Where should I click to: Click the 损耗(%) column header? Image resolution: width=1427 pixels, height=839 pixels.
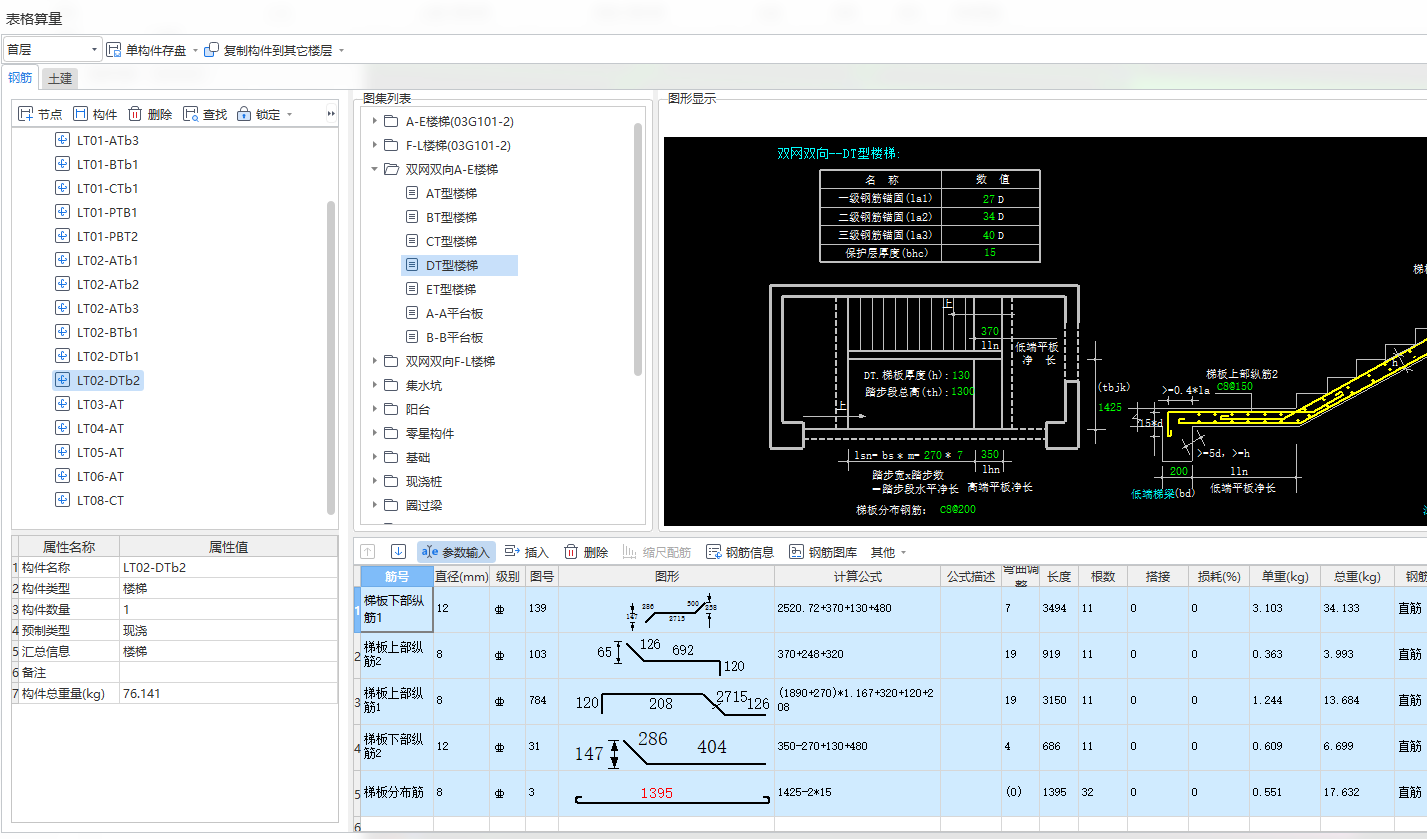(1219, 576)
